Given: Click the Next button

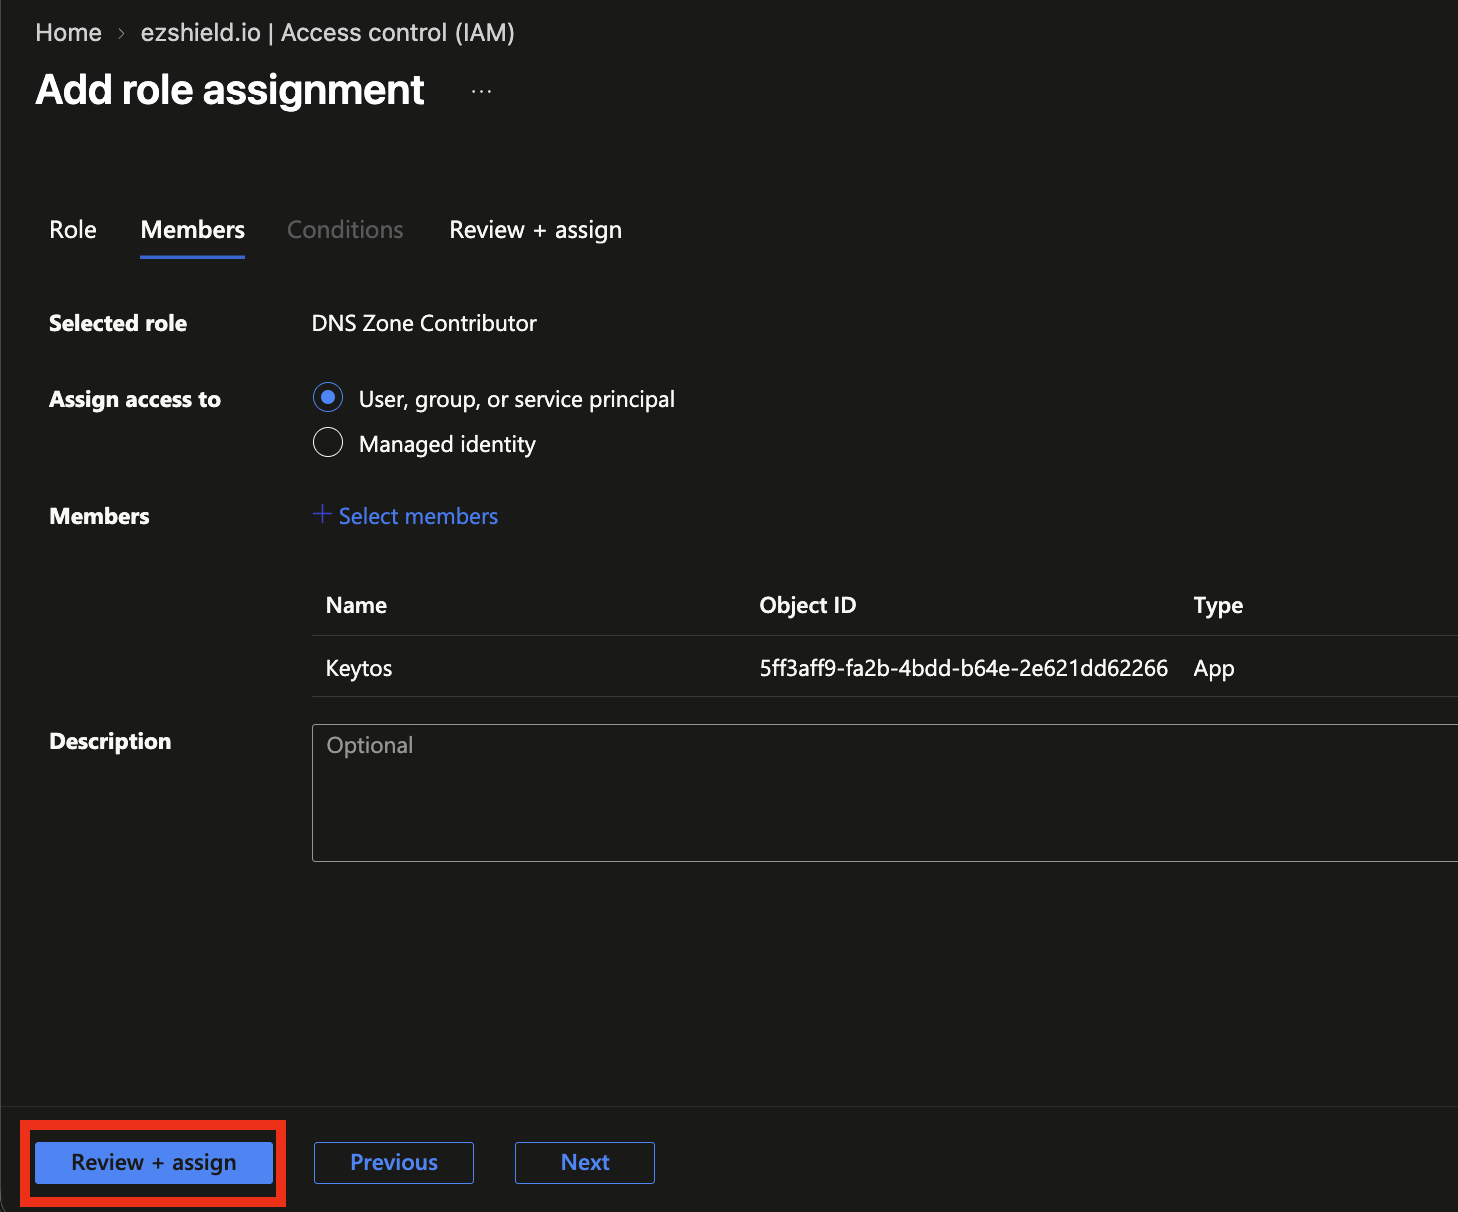Looking at the screenshot, I should [x=585, y=1163].
